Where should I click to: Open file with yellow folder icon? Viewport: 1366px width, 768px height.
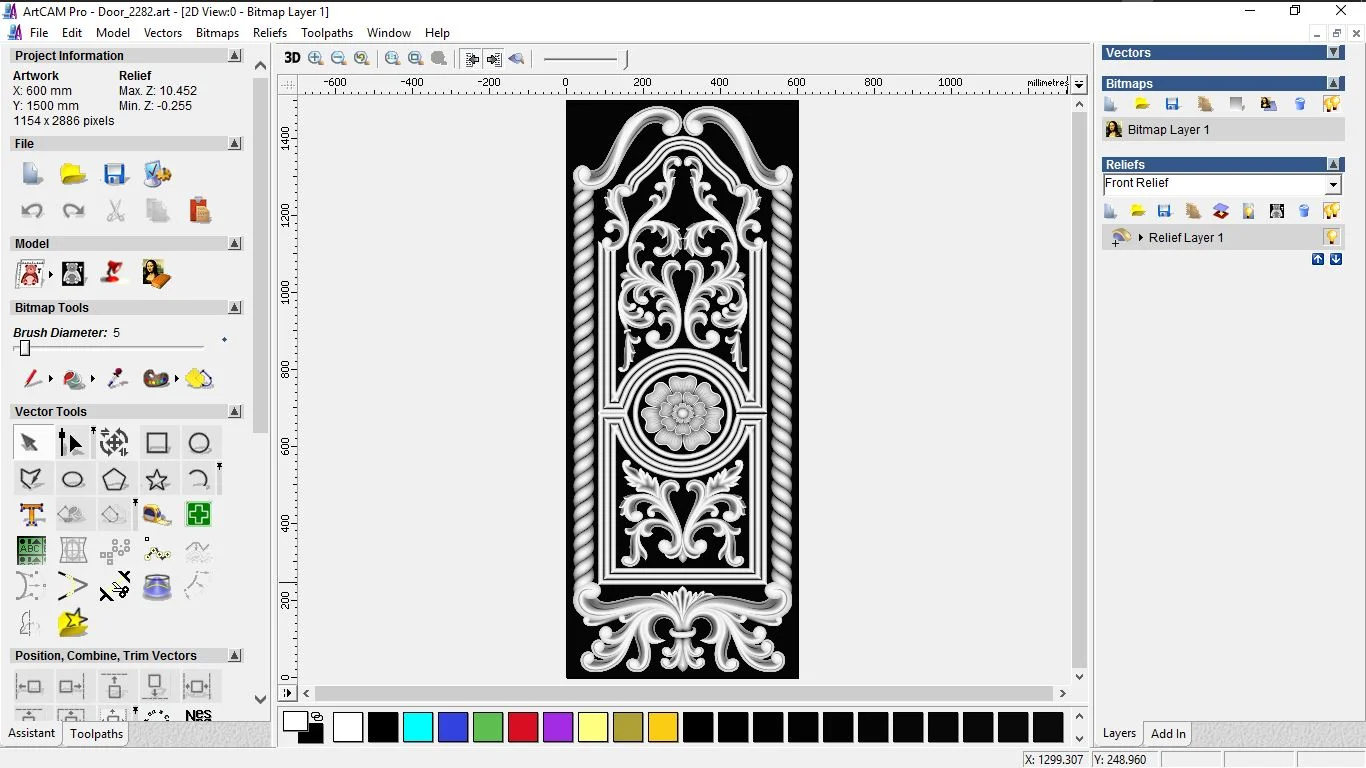click(x=73, y=175)
